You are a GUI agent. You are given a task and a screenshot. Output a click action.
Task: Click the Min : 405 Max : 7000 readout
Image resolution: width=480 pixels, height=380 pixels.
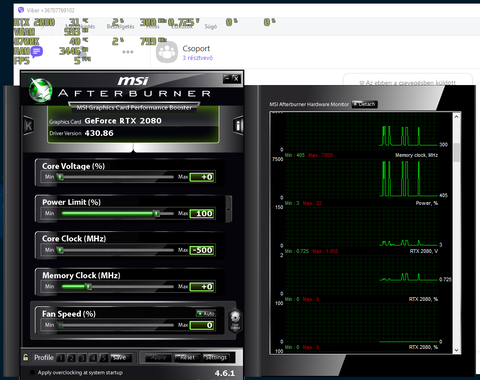(x=309, y=155)
